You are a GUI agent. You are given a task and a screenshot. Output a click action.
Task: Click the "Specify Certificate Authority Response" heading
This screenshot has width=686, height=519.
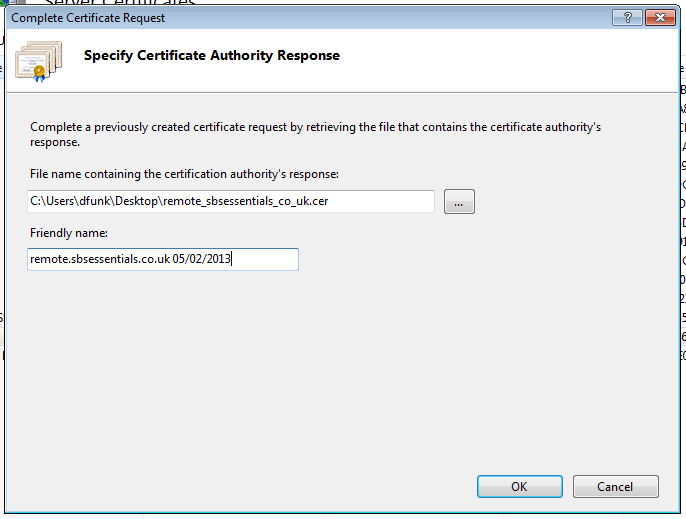[x=212, y=56]
